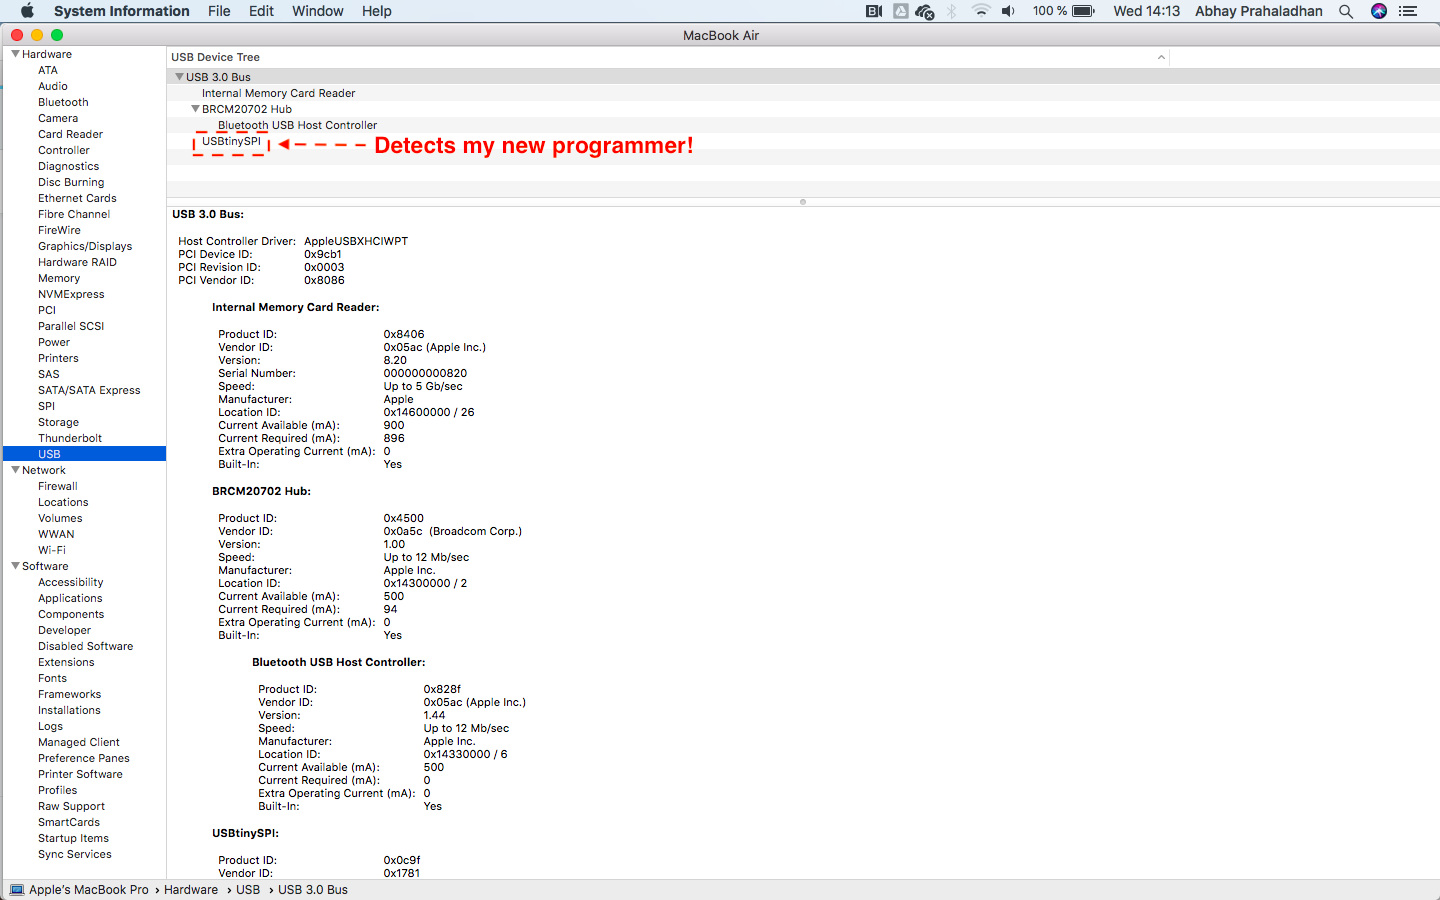Viewport: 1440px width, 900px height.
Task: Click serial number 000000000820
Action: coord(425,373)
